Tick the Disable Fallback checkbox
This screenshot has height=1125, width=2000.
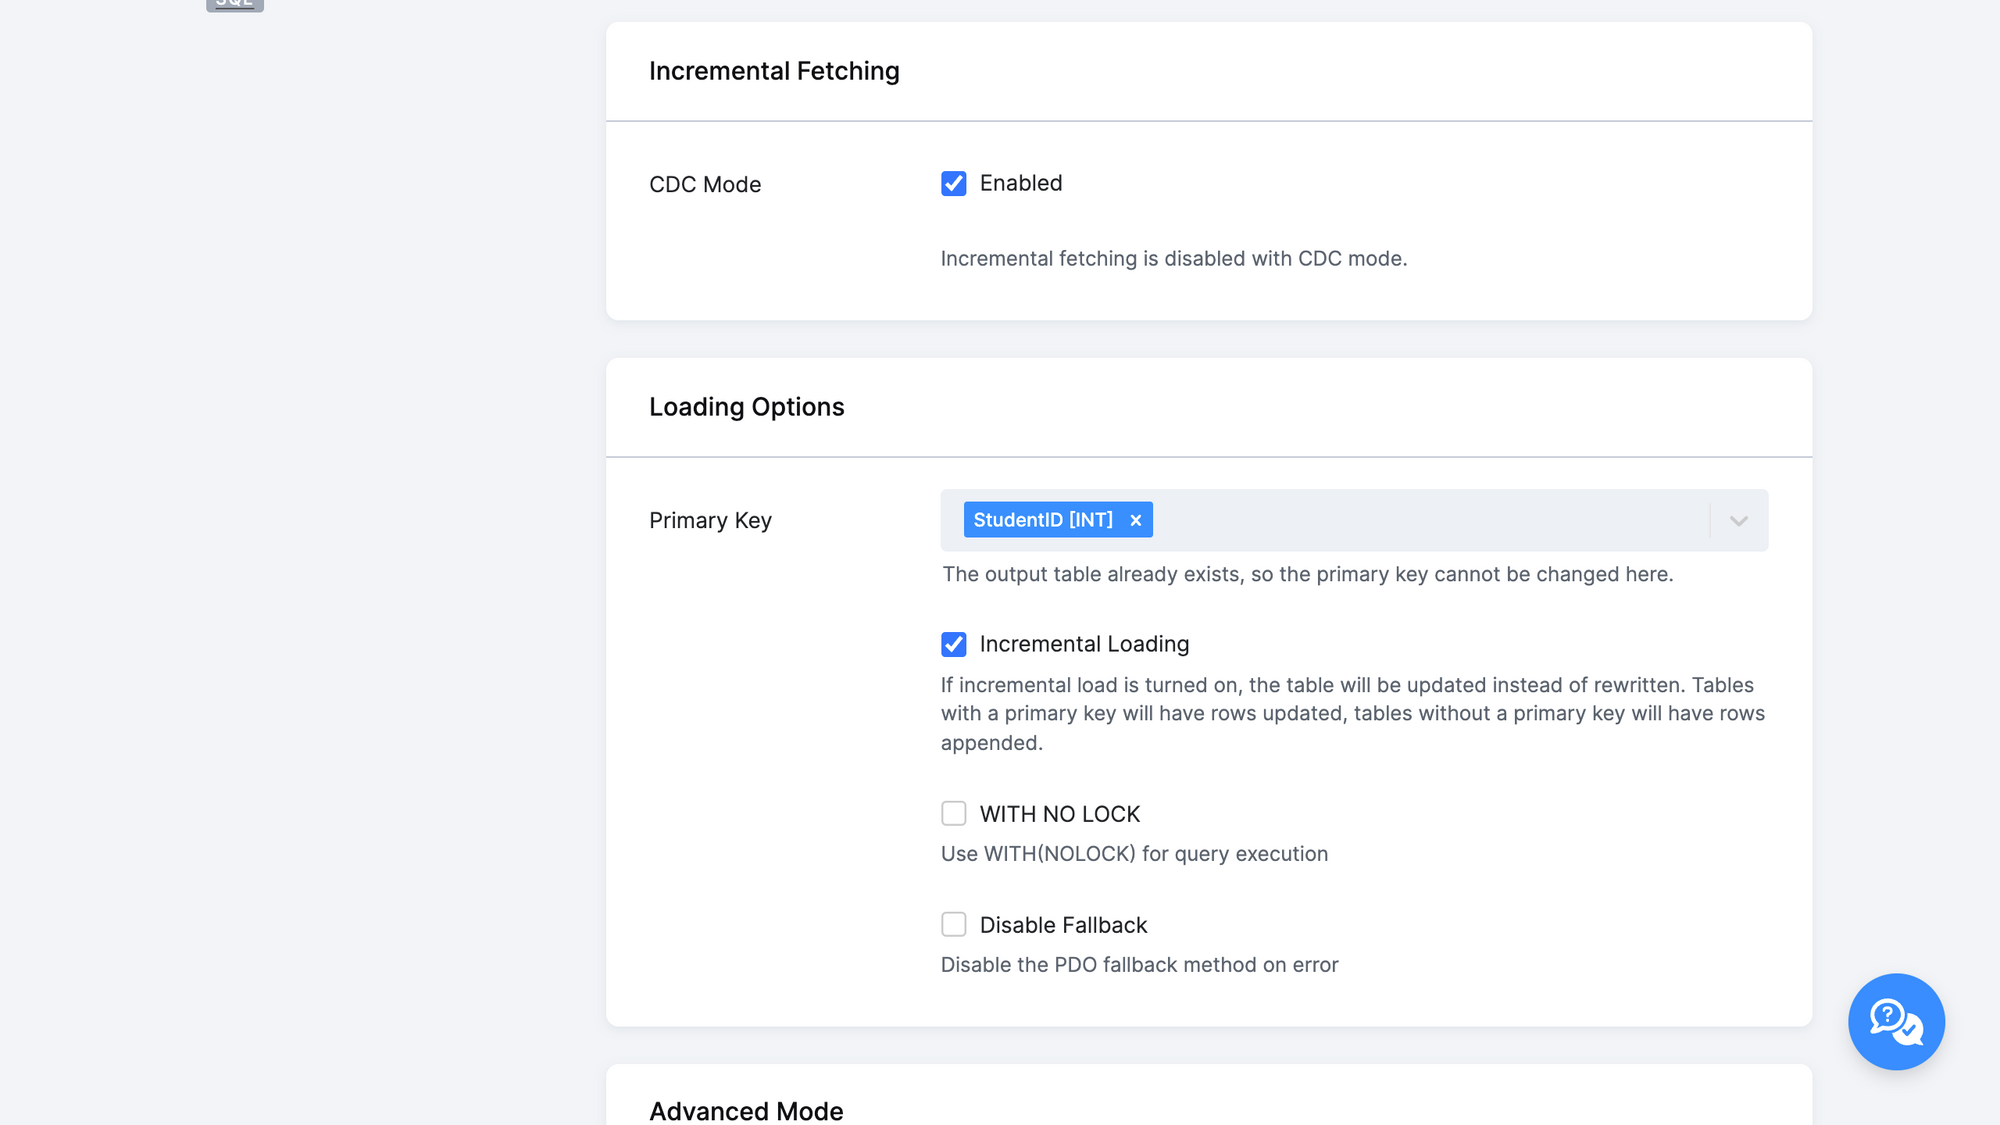[x=953, y=924]
